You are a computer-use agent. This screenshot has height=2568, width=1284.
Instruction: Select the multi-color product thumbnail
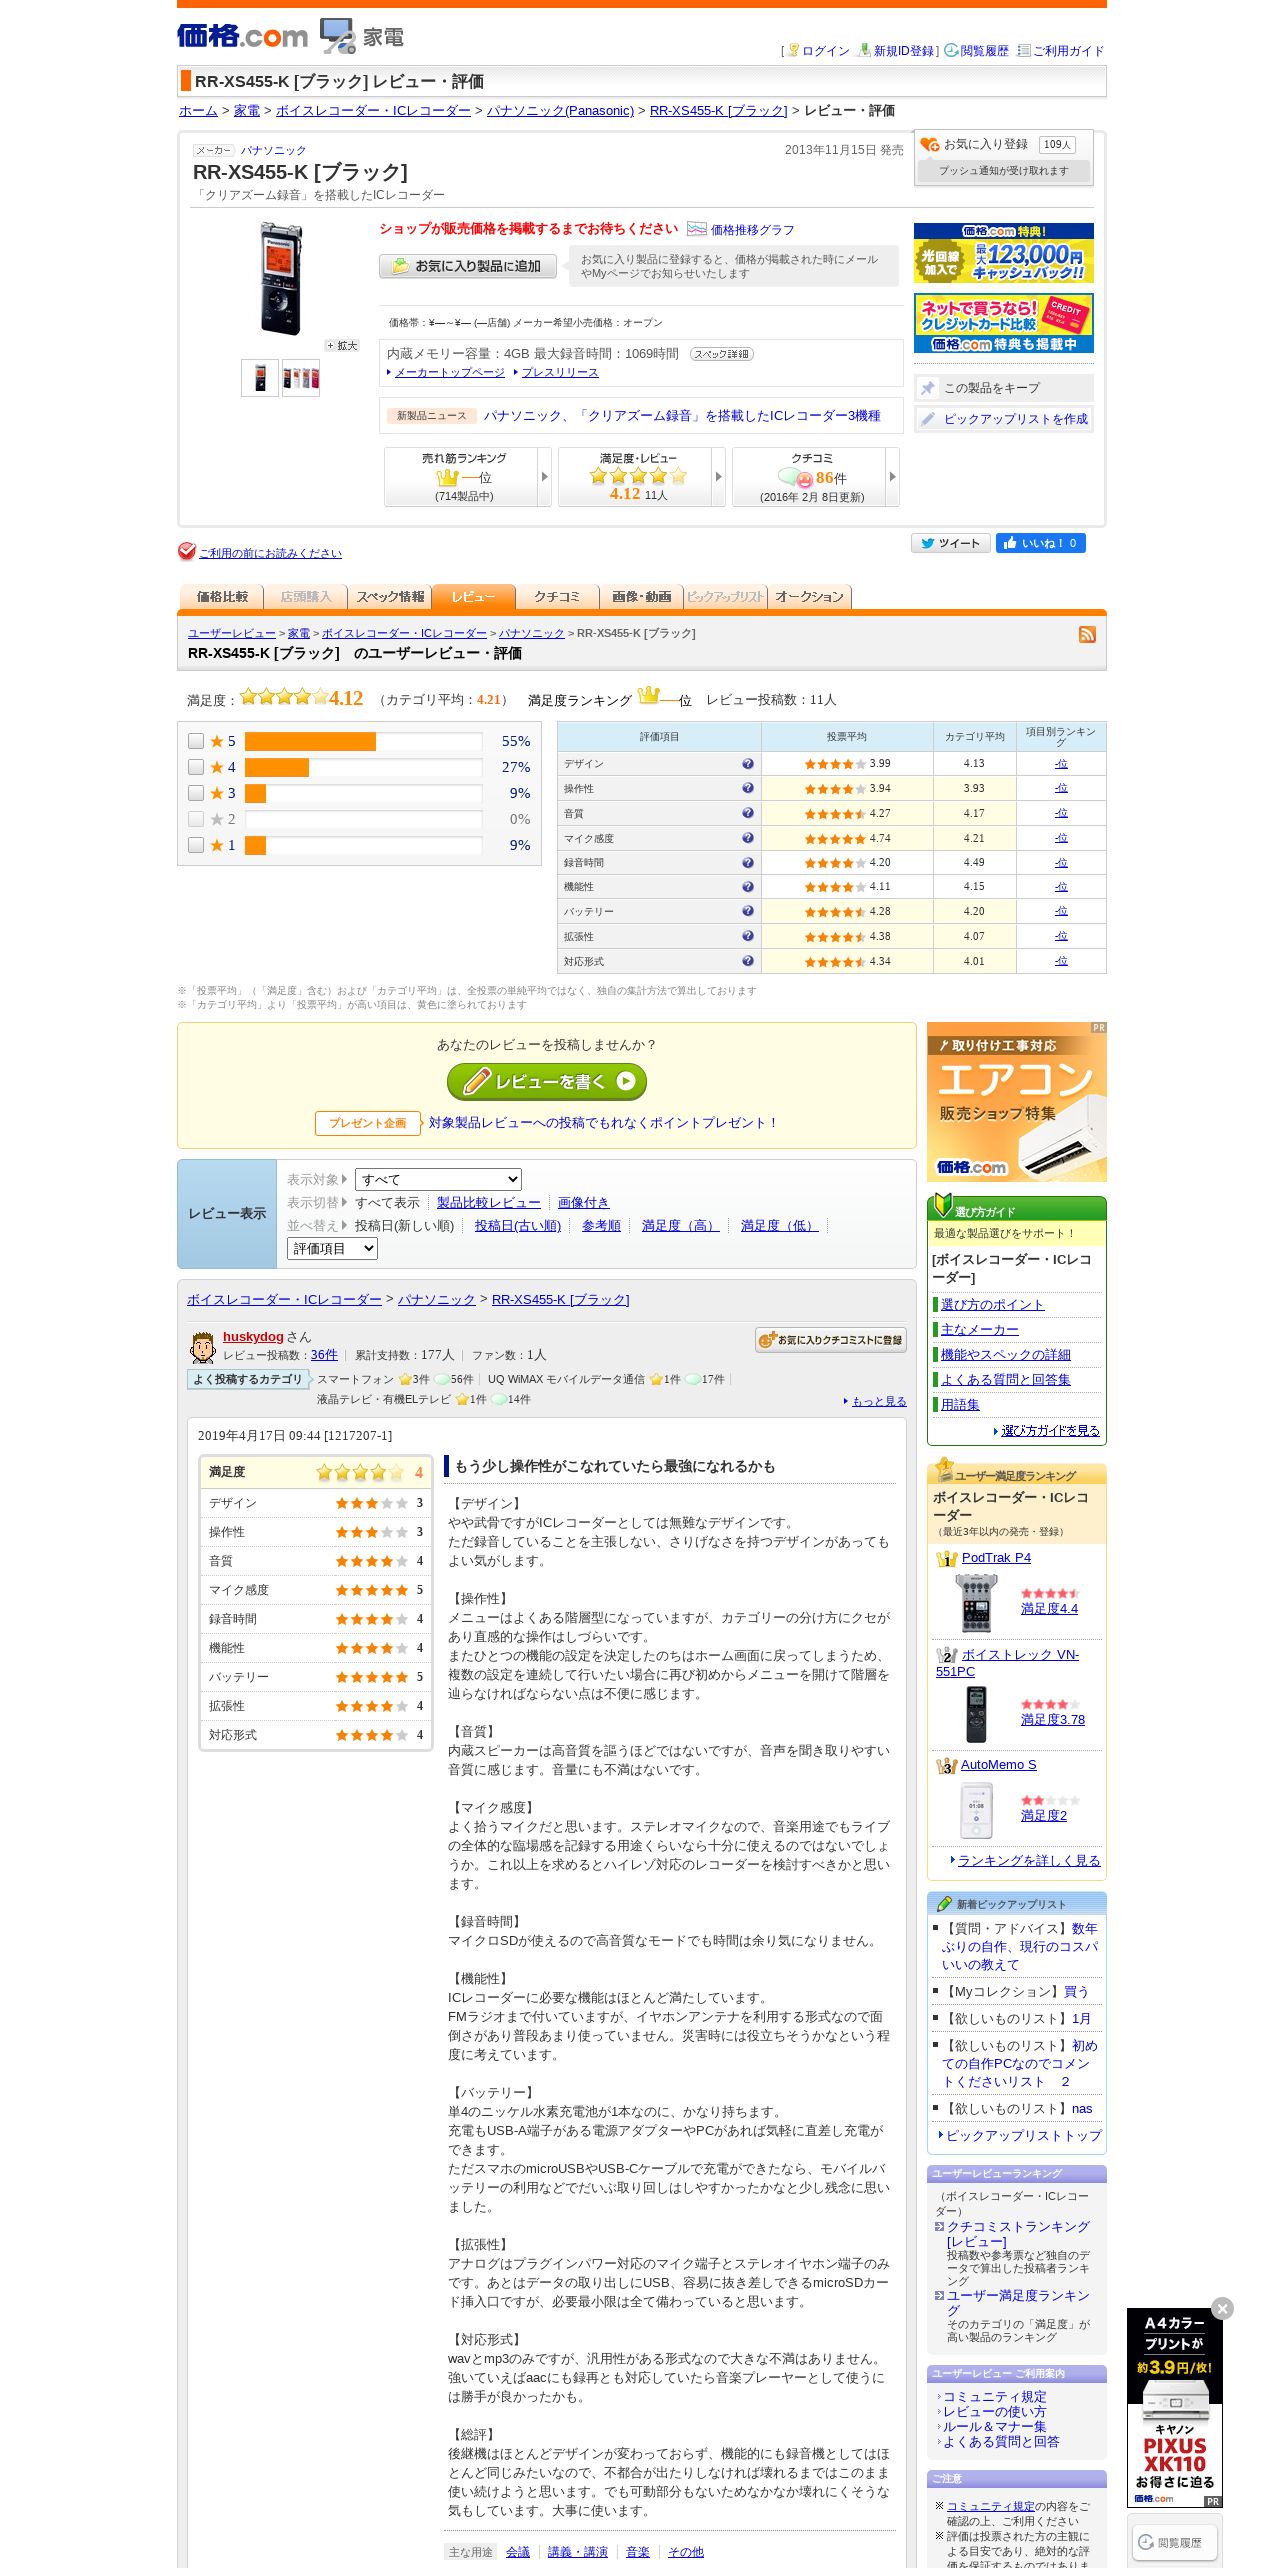[301, 378]
